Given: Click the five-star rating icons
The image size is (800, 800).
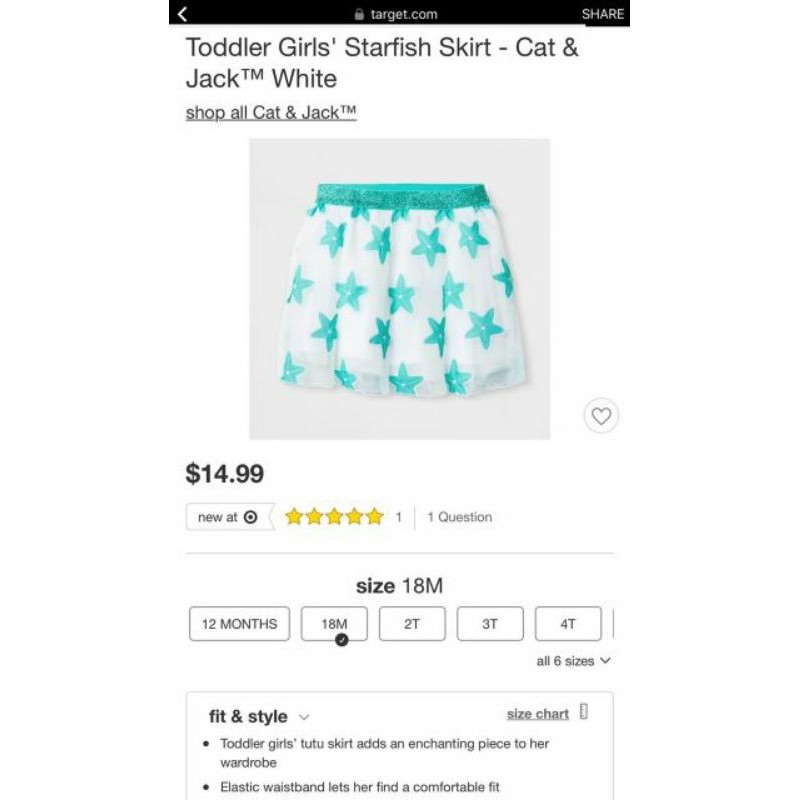Looking at the screenshot, I should click(x=334, y=517).
